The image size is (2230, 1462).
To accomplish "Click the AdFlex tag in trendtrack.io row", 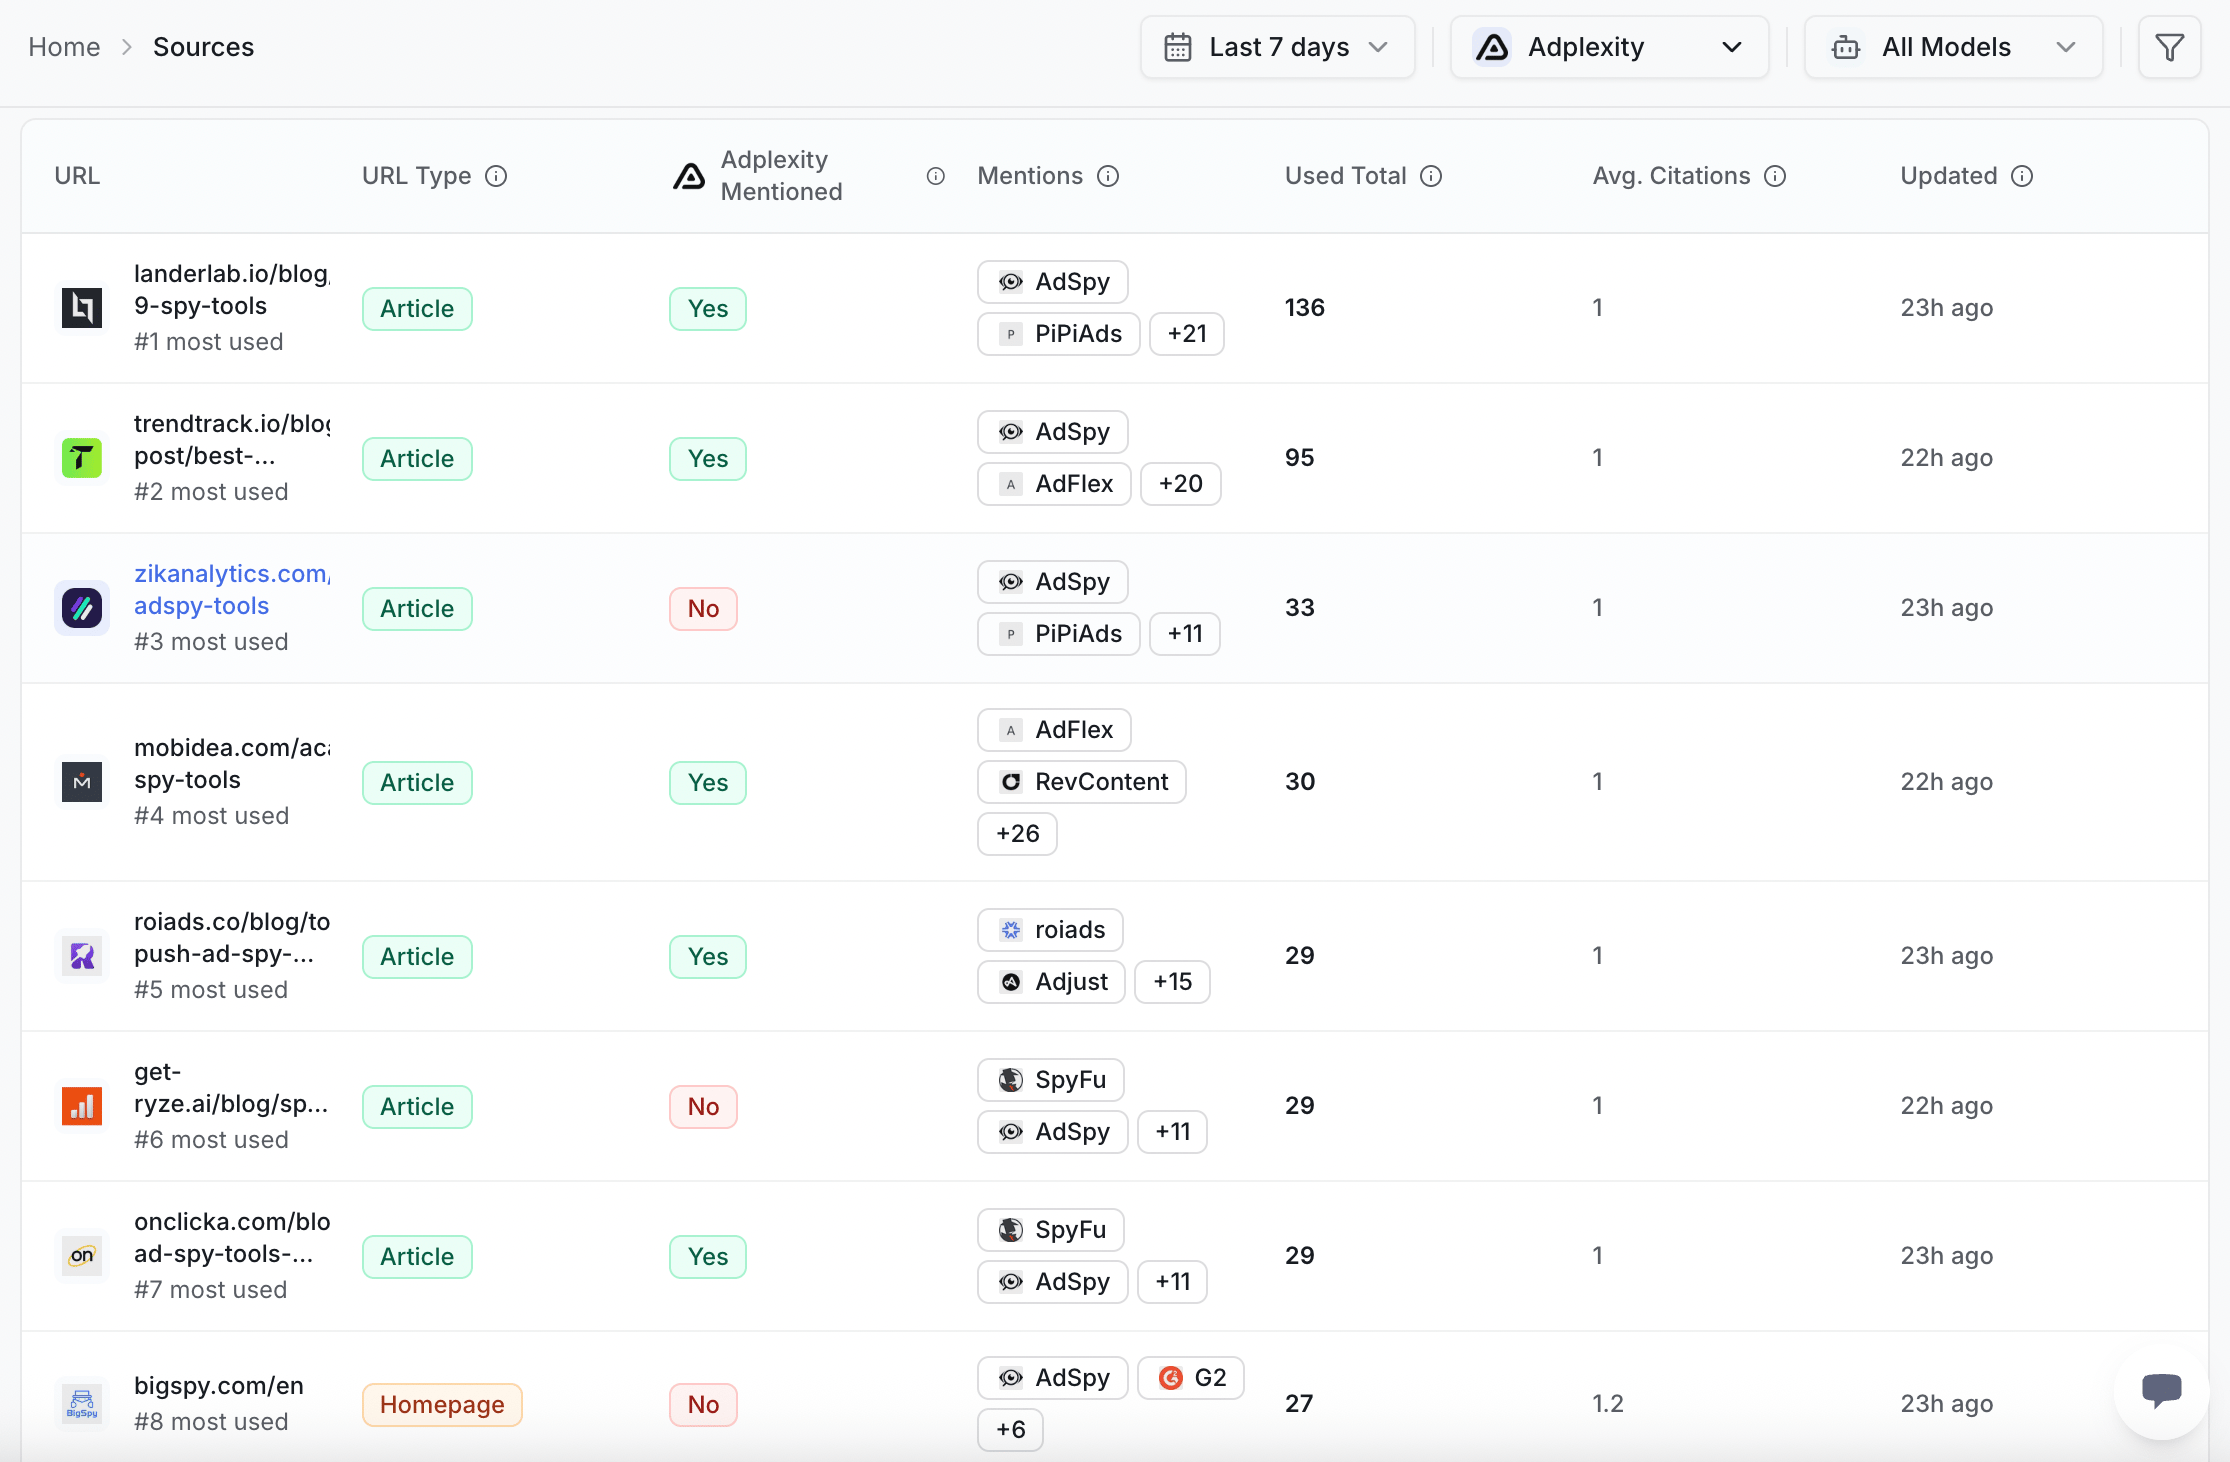I will tap(1054, 484).
